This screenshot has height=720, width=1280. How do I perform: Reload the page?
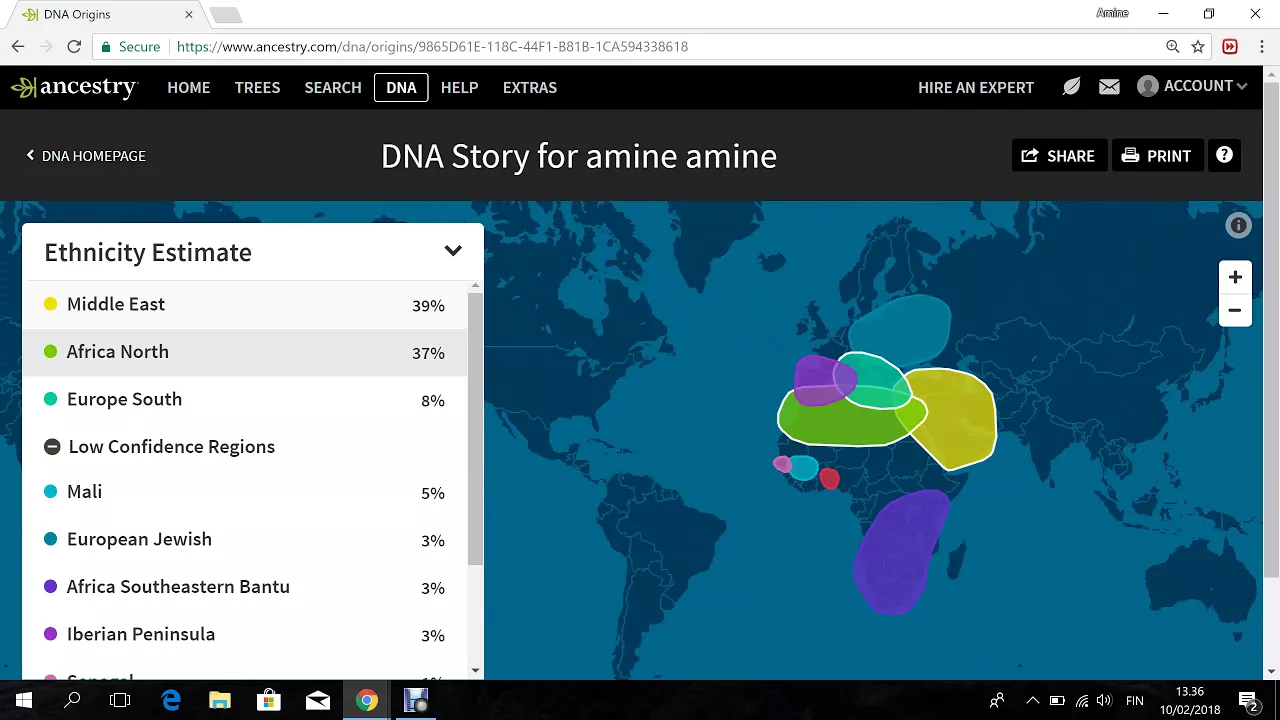[x=74, y=46]
